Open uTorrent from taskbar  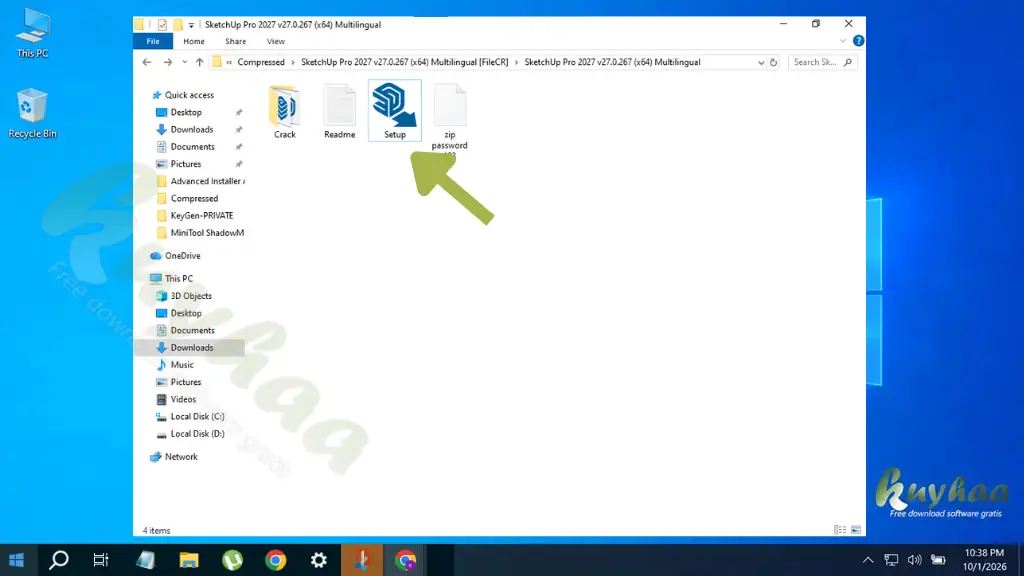click(x=232, y=560)
